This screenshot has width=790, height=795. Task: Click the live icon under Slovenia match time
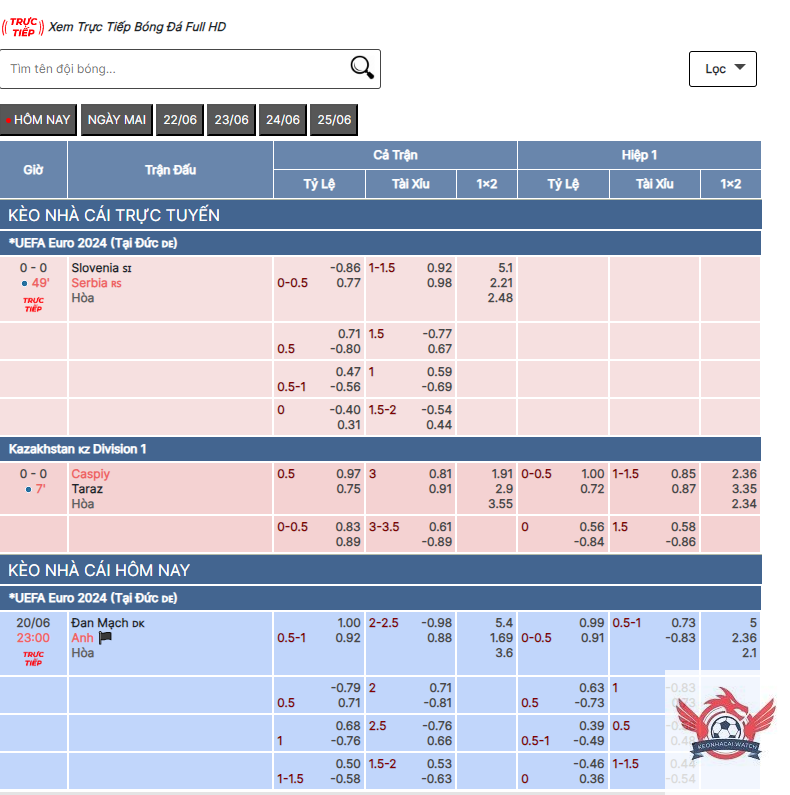(x=33, y=303)
